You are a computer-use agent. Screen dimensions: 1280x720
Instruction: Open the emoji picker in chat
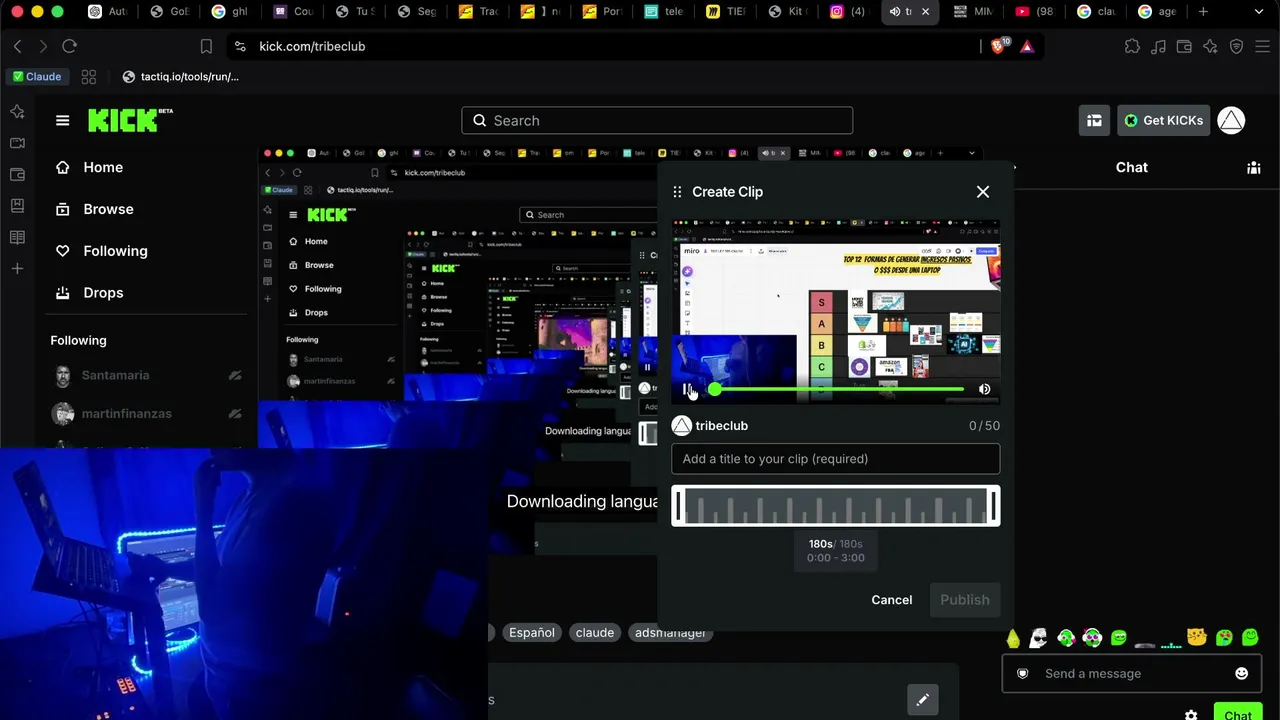[1242, 674]
